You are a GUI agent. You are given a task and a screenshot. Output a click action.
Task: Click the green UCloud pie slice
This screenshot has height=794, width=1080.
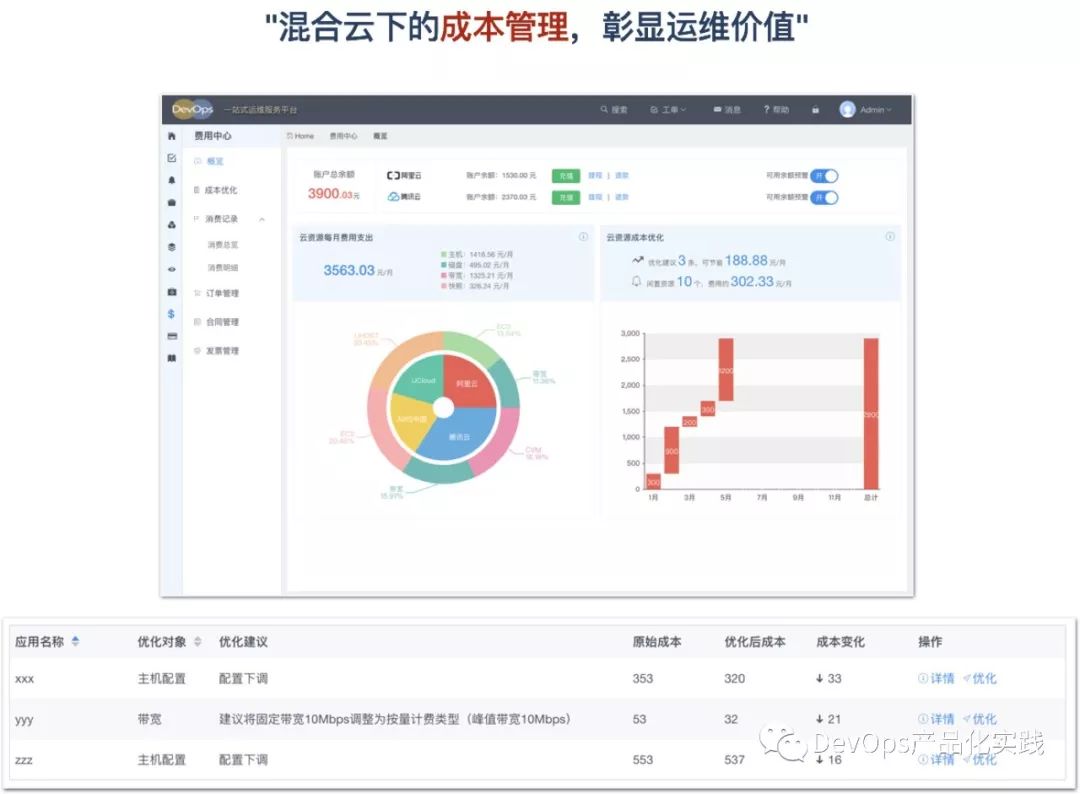point(422,379)
